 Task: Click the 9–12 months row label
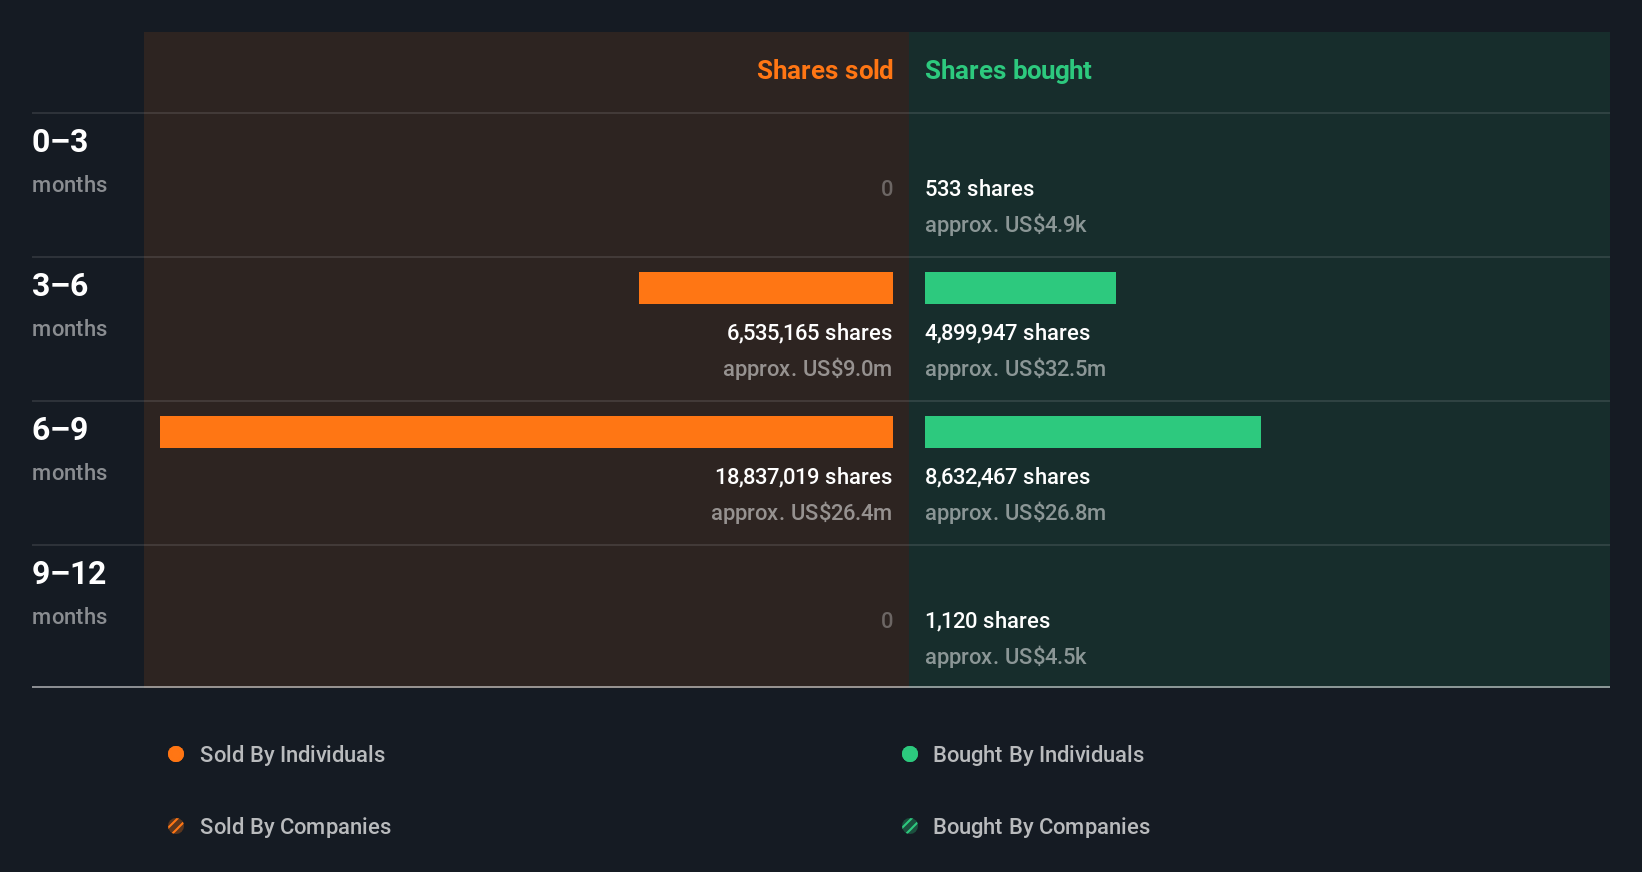pos(69,592)
